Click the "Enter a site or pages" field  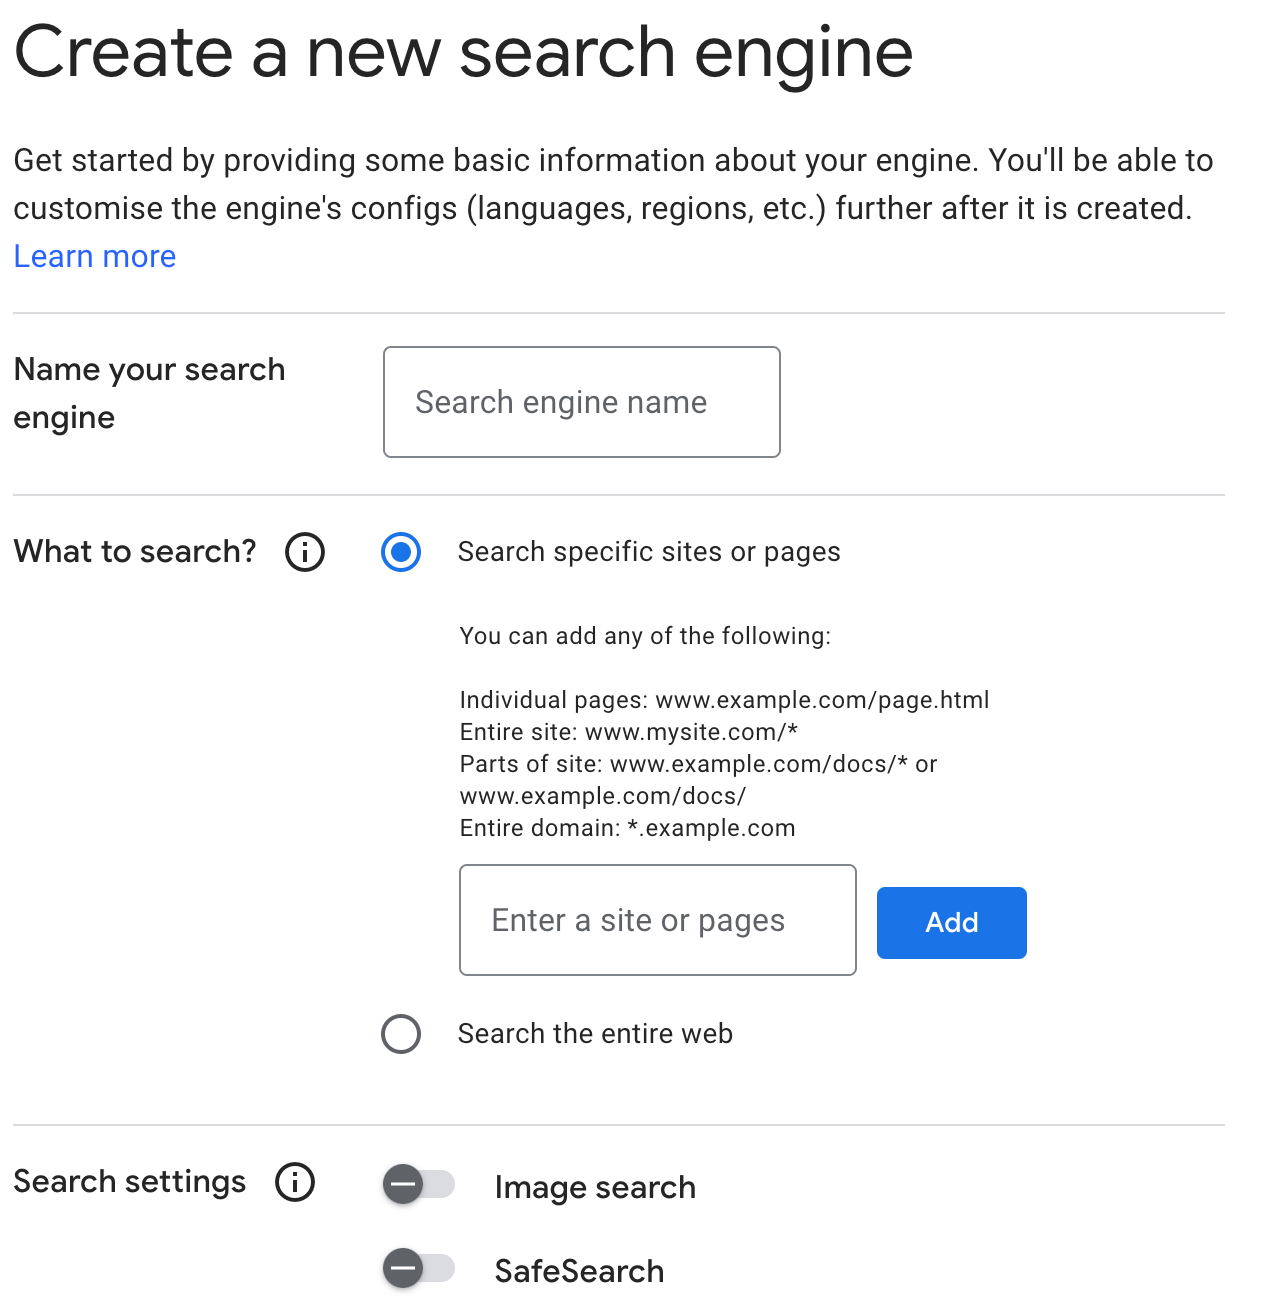tap(657, 920)
